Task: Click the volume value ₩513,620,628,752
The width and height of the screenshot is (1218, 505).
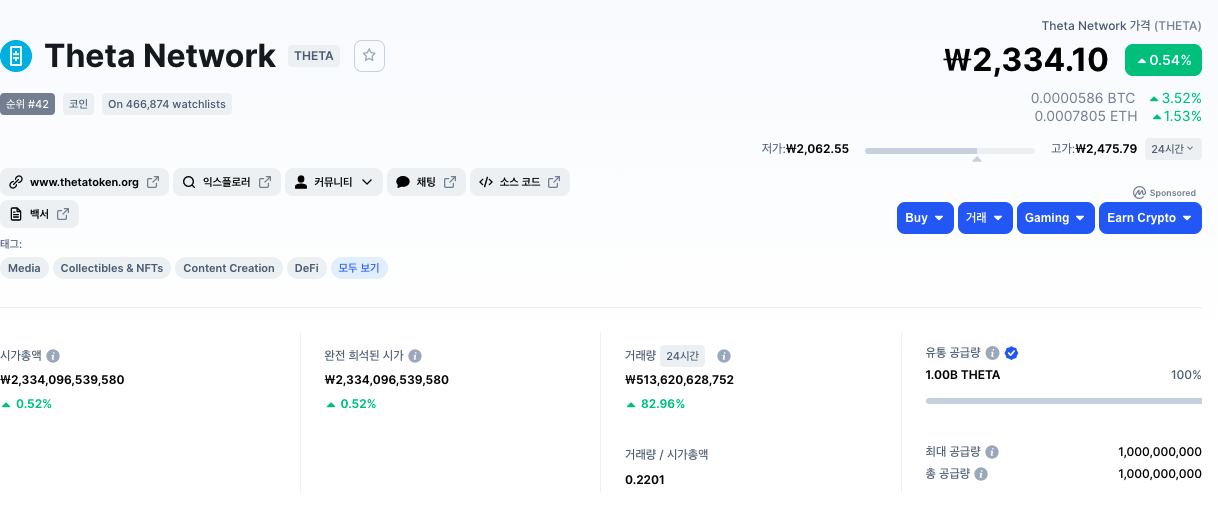Action: click(679, 380)
